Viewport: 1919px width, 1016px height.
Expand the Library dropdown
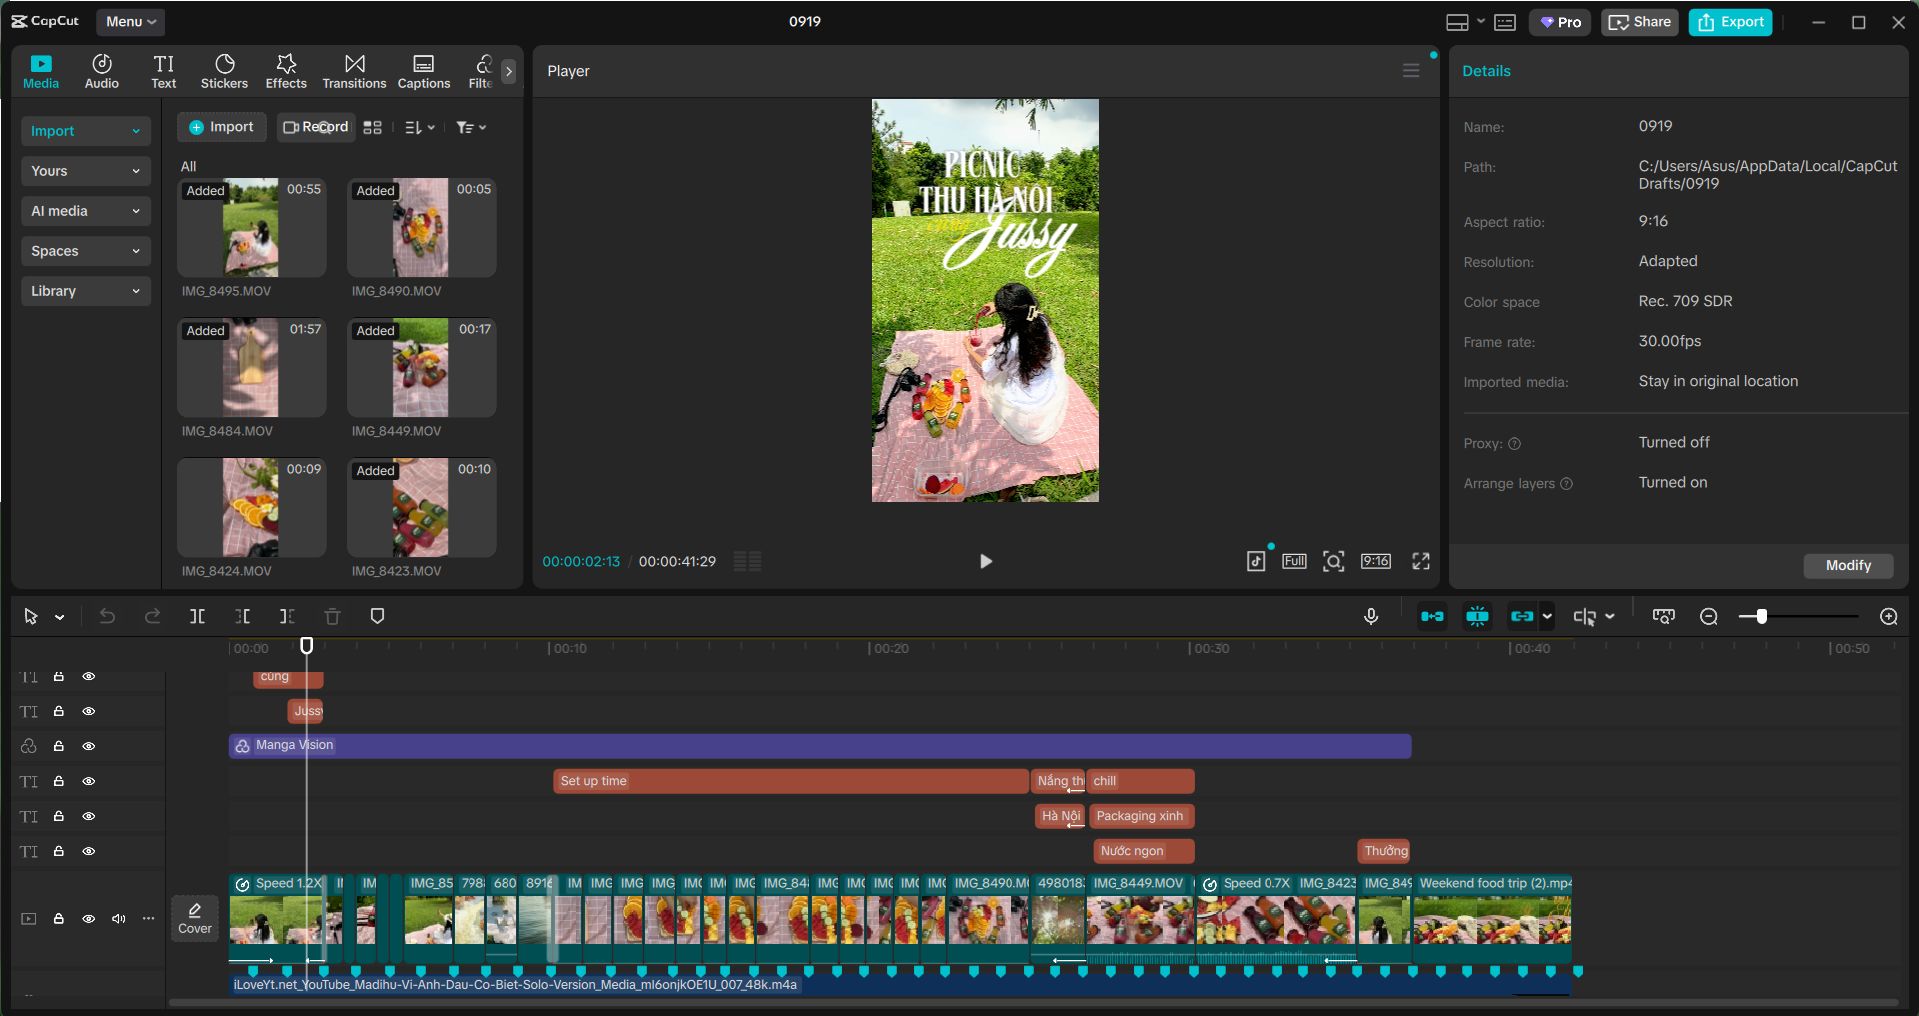[x=86, y=291]
